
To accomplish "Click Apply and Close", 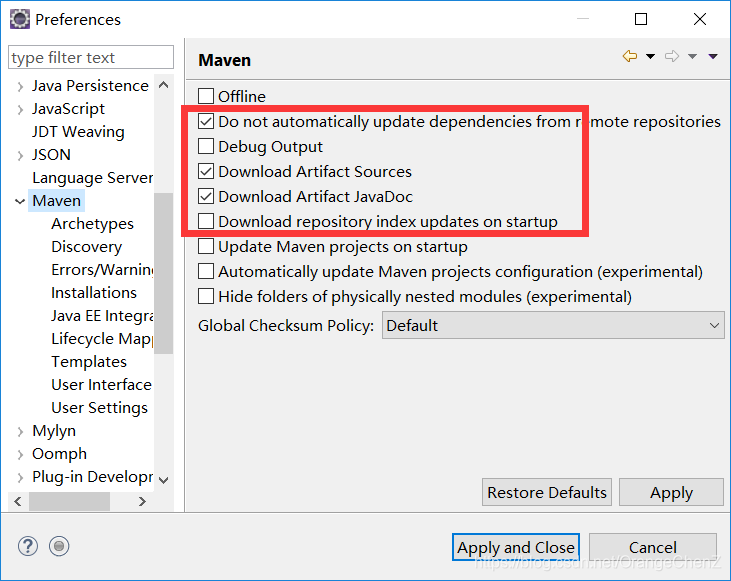I will click(x=516, y=547).
